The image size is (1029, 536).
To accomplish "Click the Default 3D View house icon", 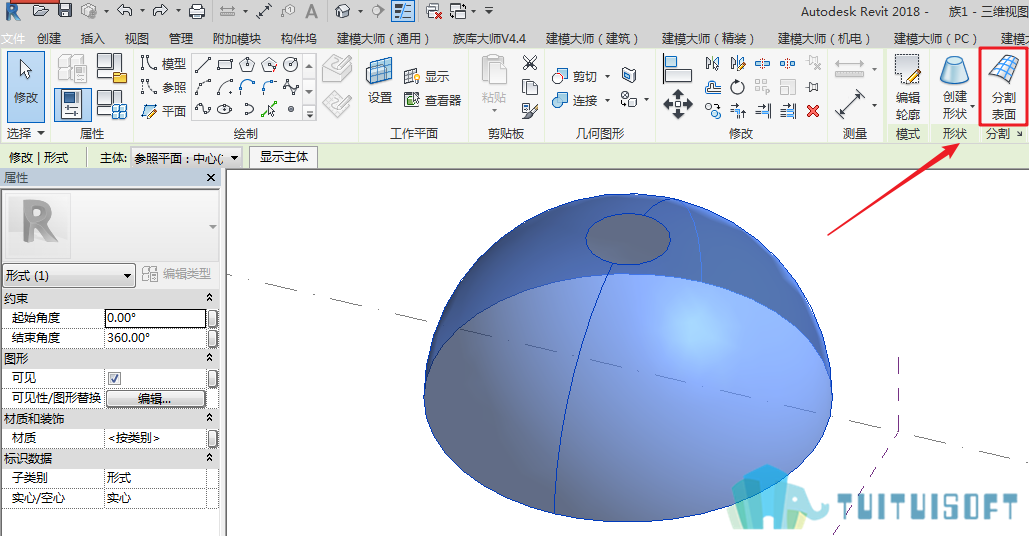I will [x=342, y=10].
